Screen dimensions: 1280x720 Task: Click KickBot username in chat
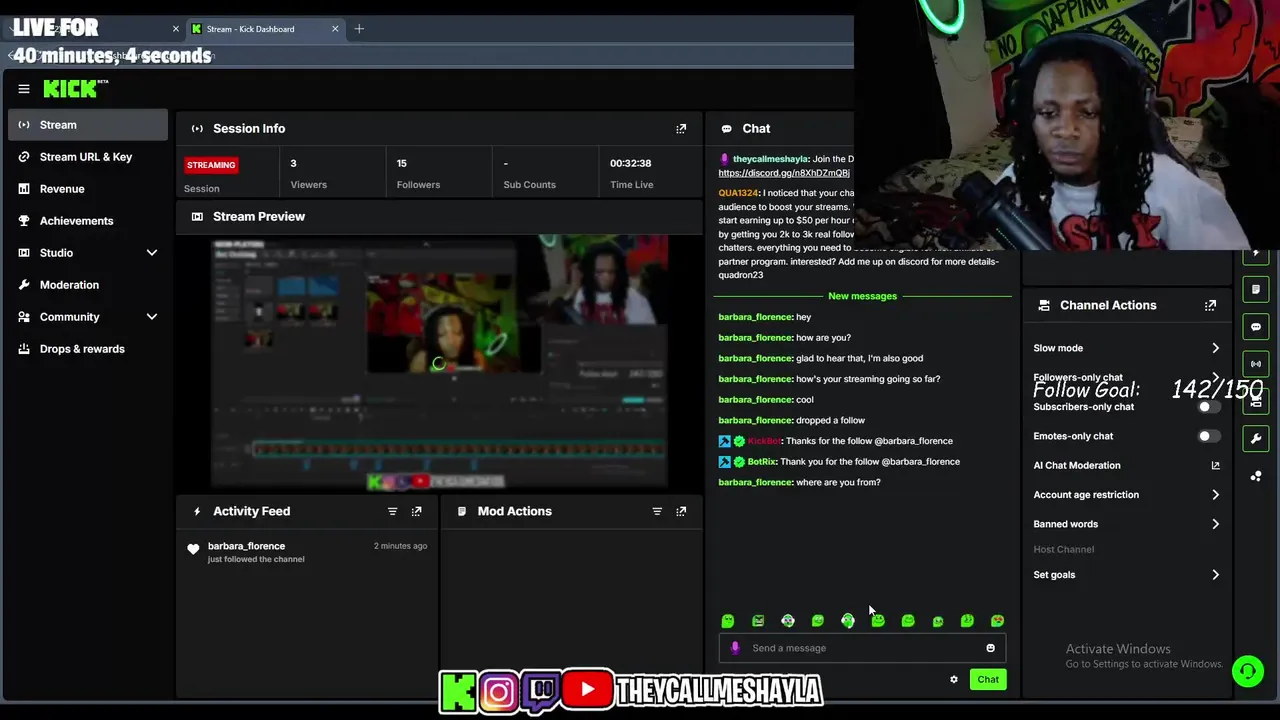click(764, 441)
